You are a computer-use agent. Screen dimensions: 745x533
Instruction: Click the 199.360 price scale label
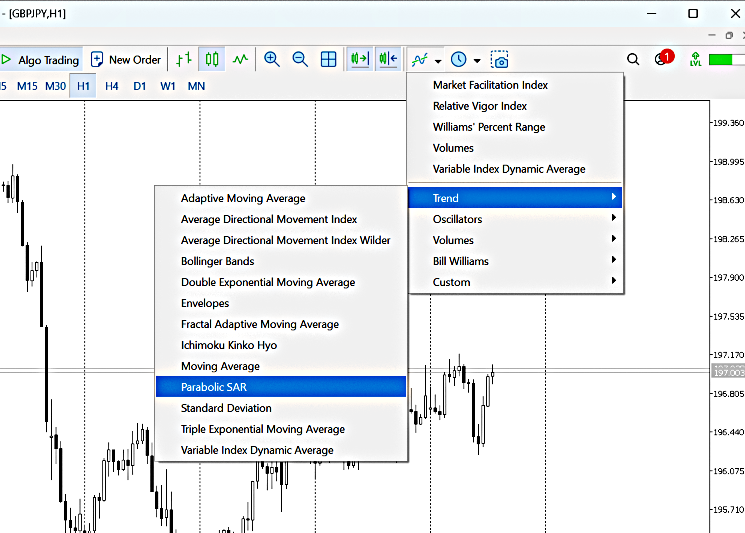pyautogui.click(x=729, y=123)
